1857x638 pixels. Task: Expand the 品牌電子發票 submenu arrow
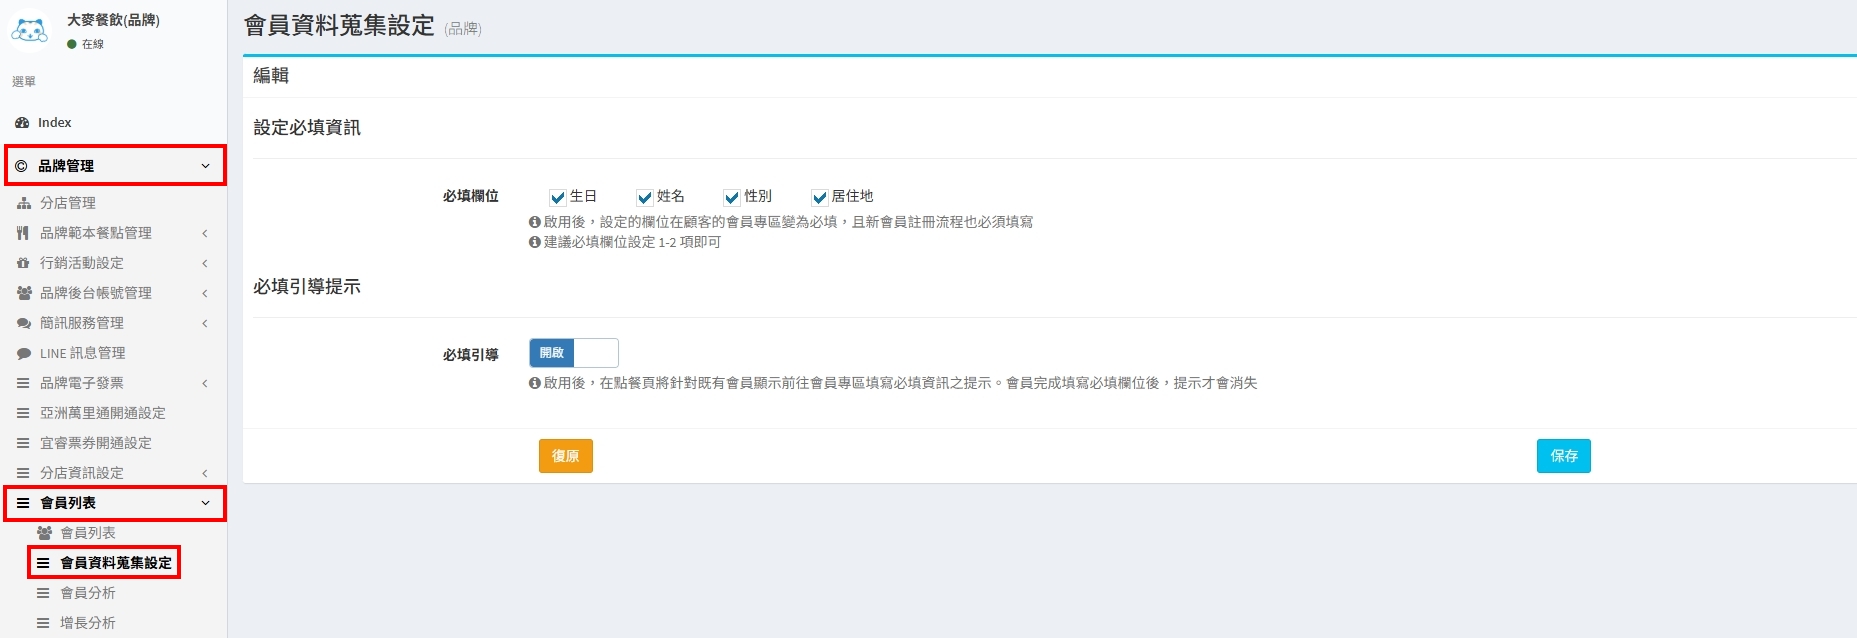tap(205, 383)
